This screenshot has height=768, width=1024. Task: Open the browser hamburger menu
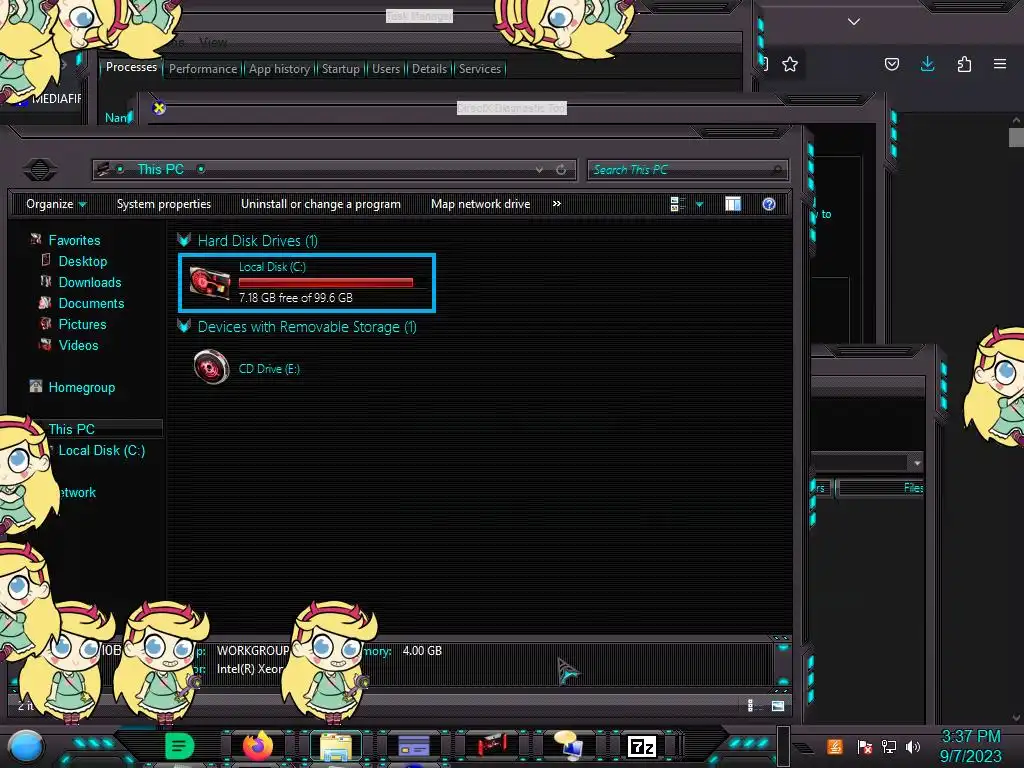[1000, 64]
